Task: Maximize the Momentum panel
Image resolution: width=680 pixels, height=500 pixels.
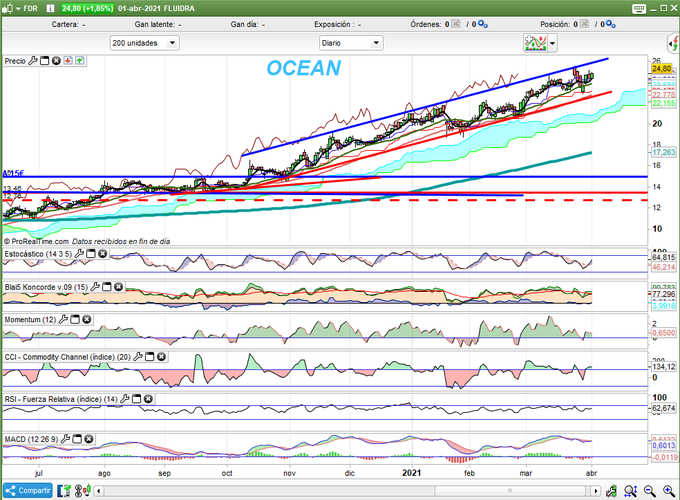Action: click(x=75, y=320)
